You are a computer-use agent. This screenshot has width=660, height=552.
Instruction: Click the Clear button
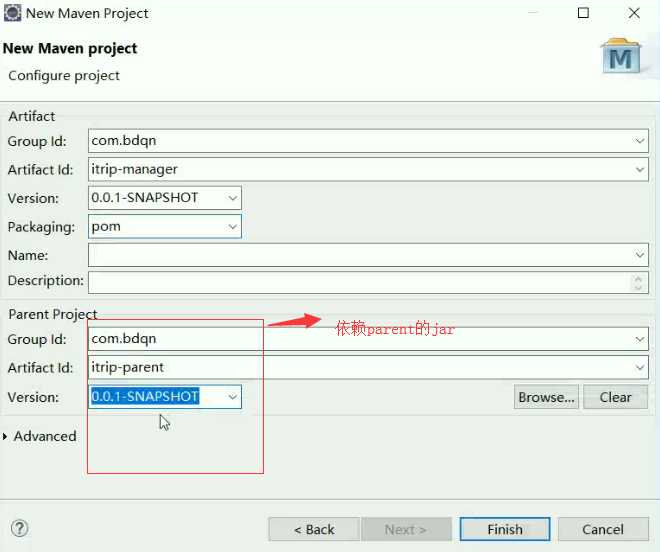pyautogui.click(x=615, y=397)
